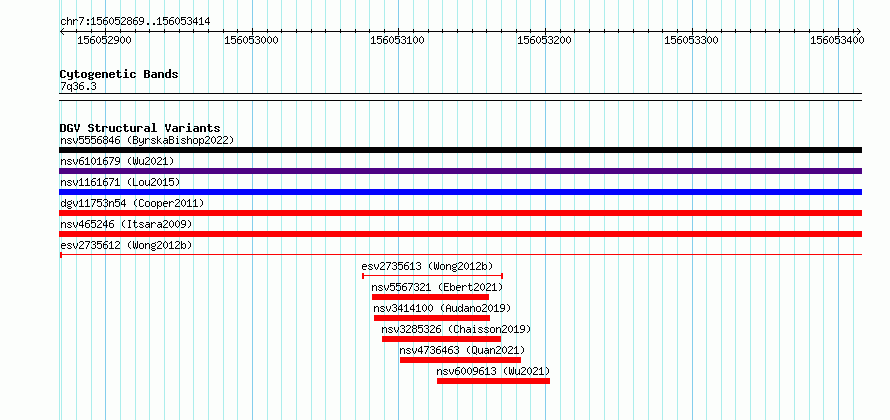Click the red dgv11753n54 variant bar

tap(460, 213)
